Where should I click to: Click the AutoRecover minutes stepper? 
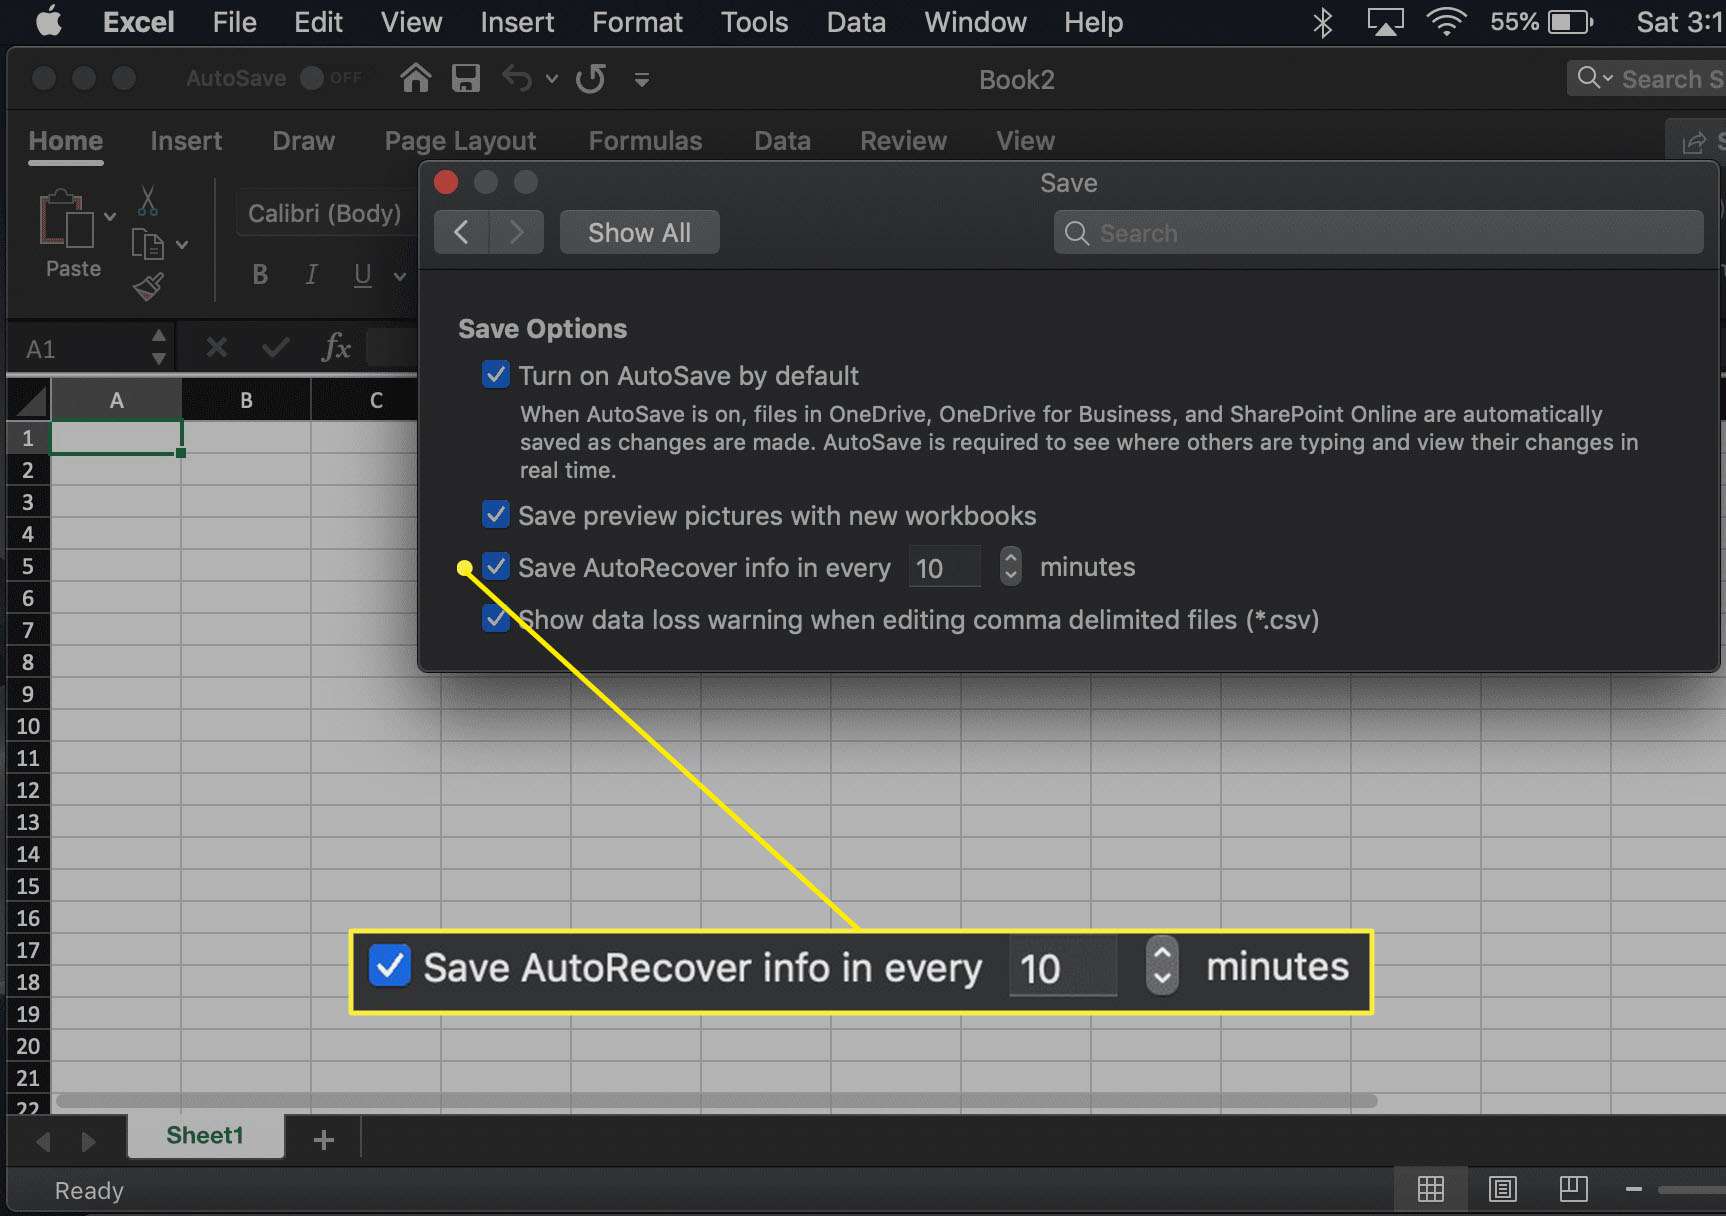click(x=1010, y=567)
